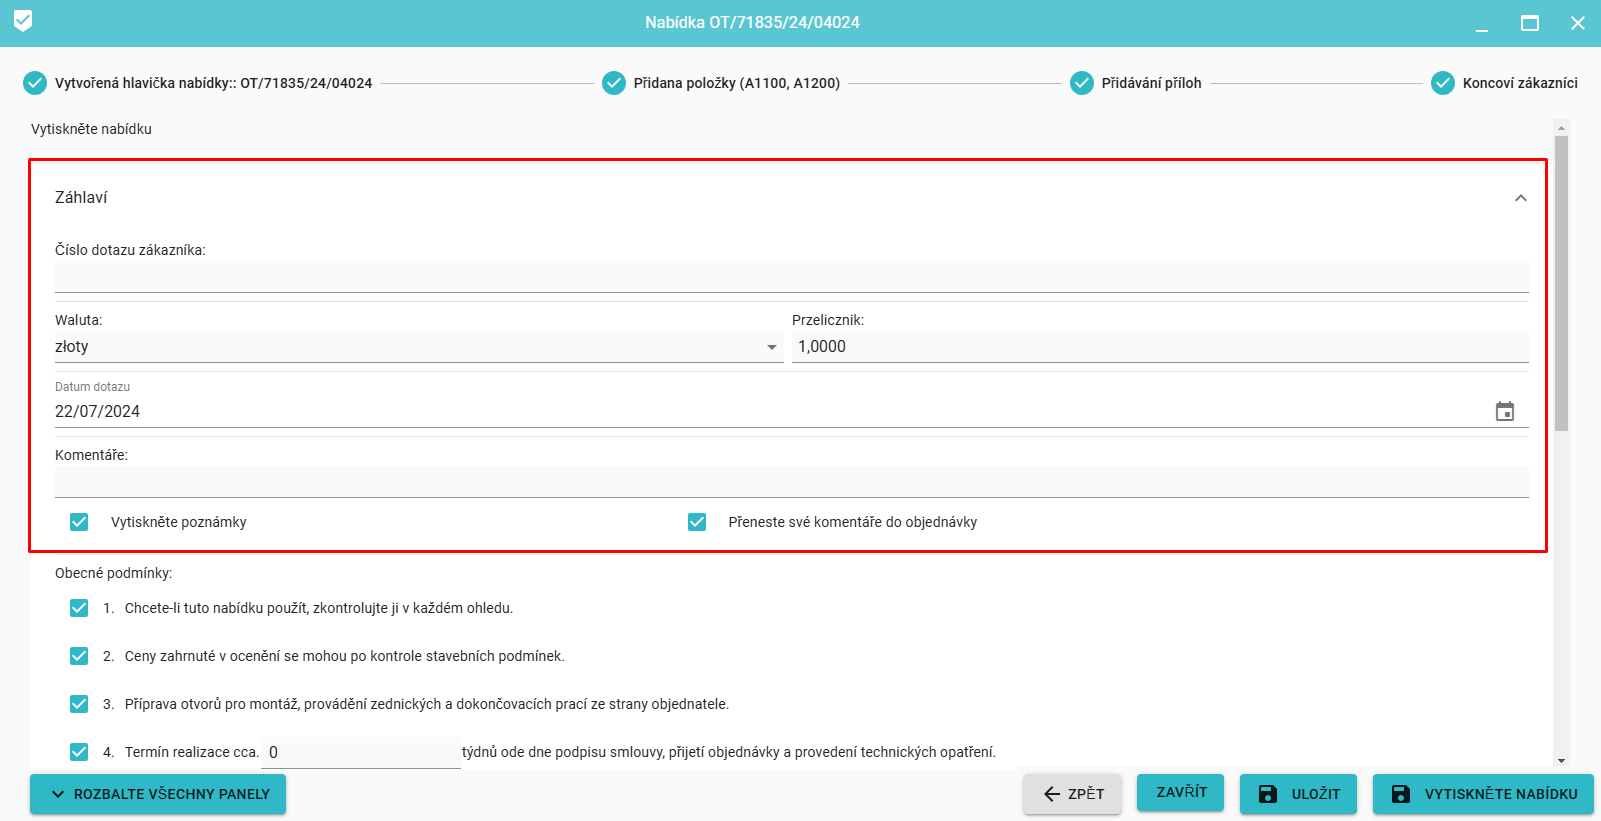Screen dimensions: 1601x821
Task: Toggle 'Přeneste své komentáře do objednávky' checkbox
Action: pyautogui.click(x=697, y=522)
